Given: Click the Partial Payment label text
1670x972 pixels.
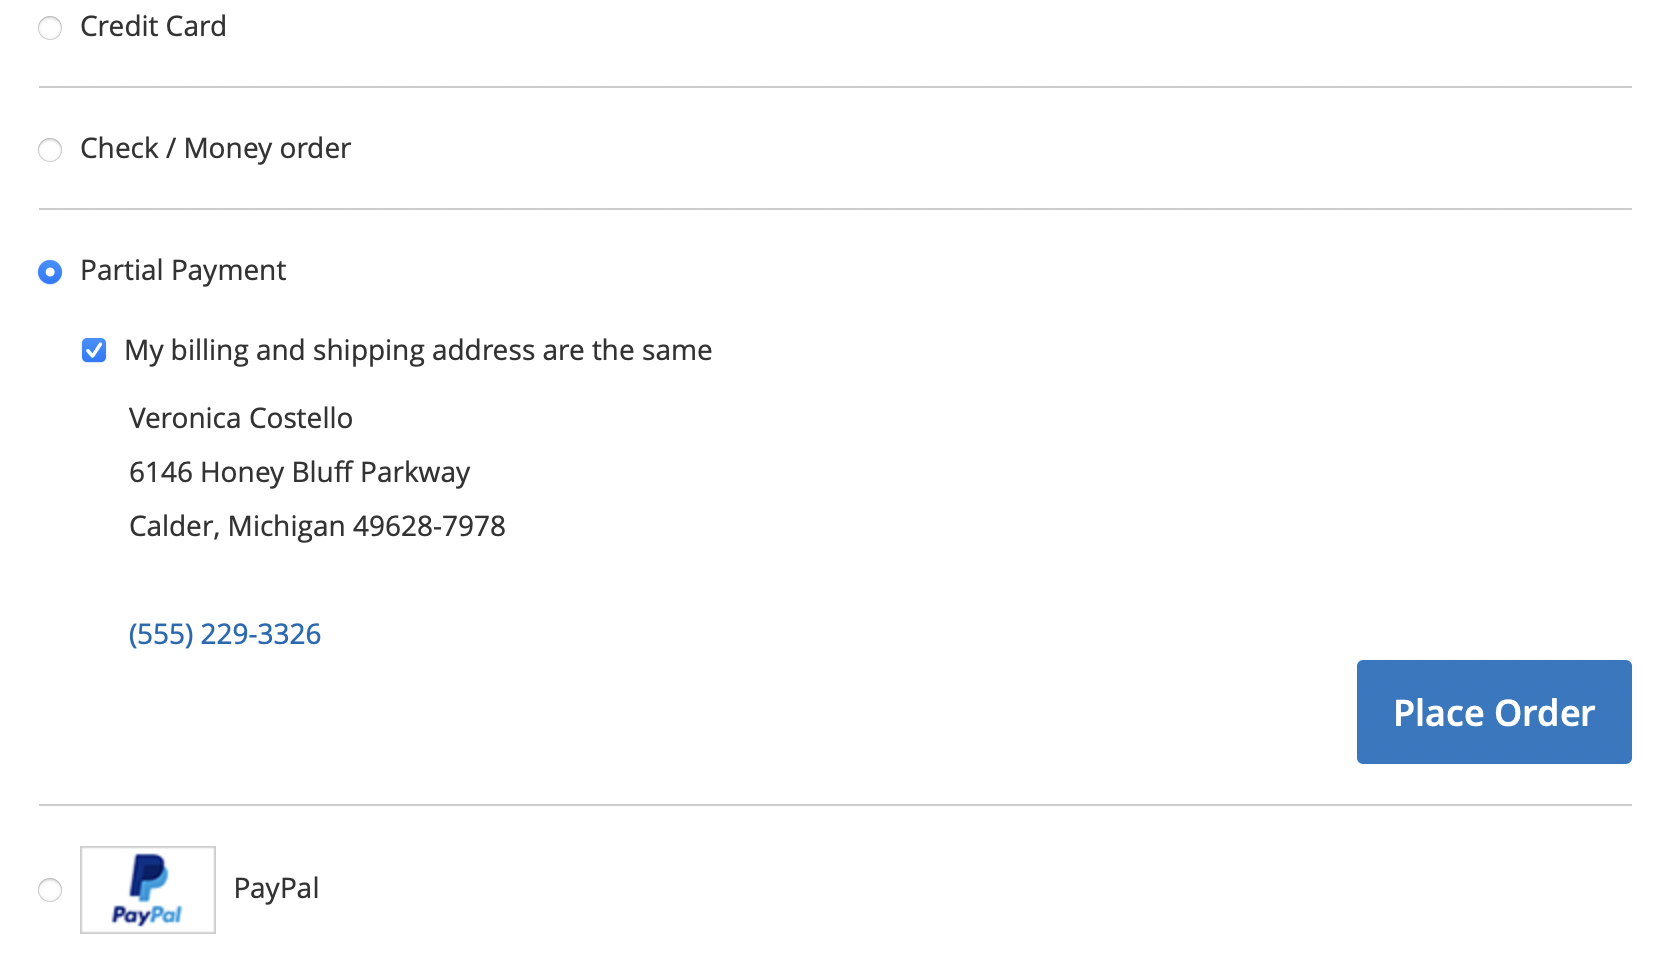Looking at the screenshot, I should pos(183,270).
